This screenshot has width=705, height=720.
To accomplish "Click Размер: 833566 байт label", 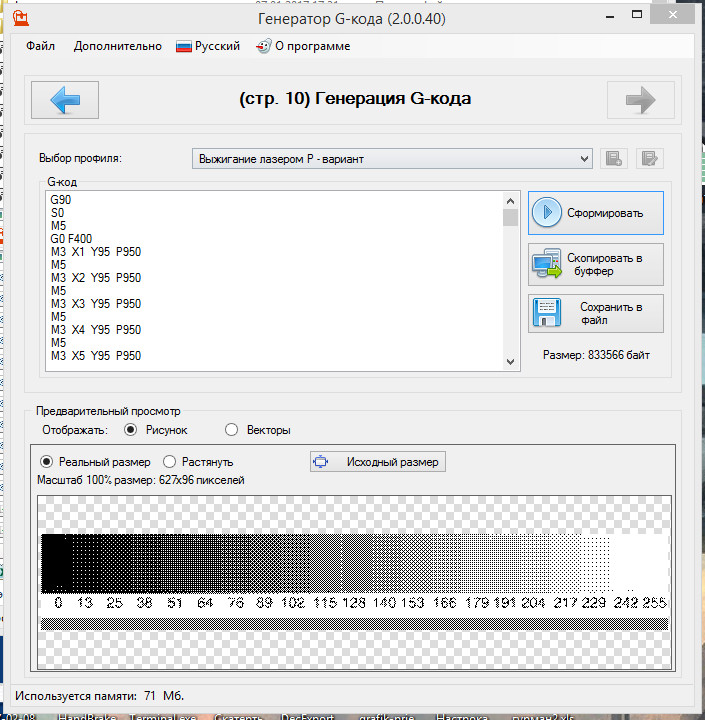I will [596, 355].
